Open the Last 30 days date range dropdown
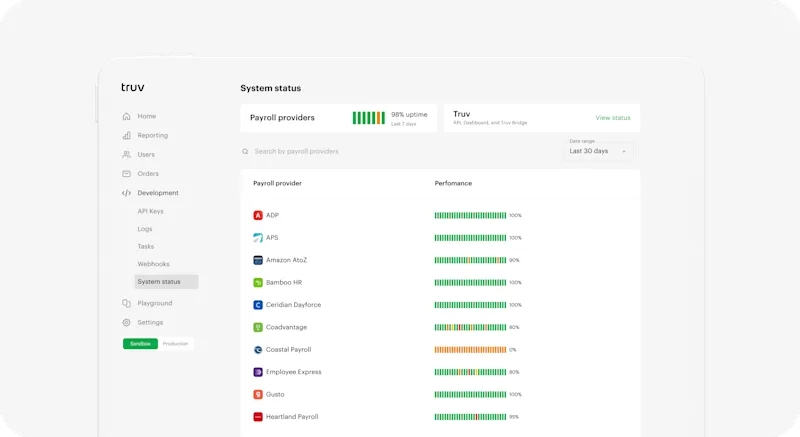Screen dimensions: 800x437 pyautogui.click(x=598, y=151)
